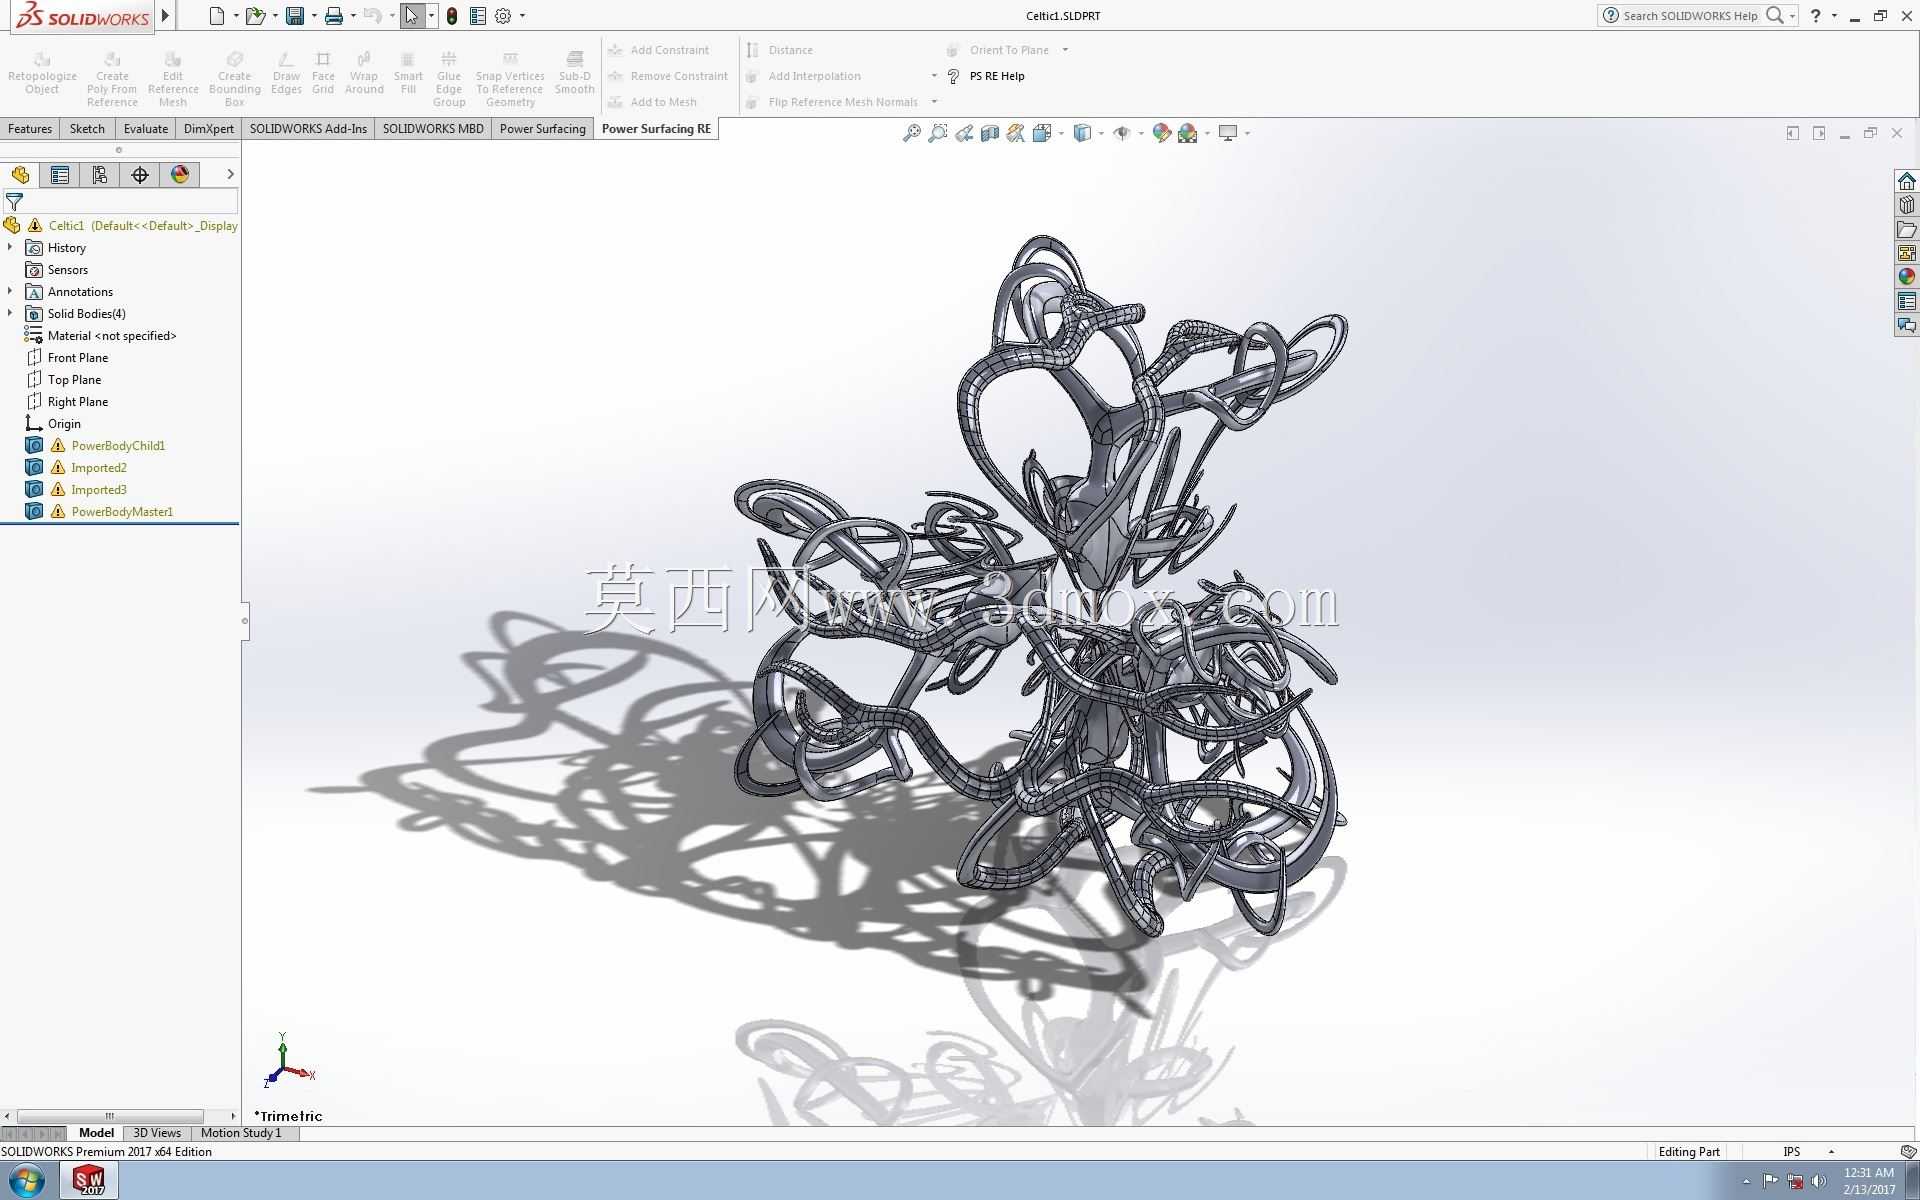Click the Section View icon

point(990,133)
